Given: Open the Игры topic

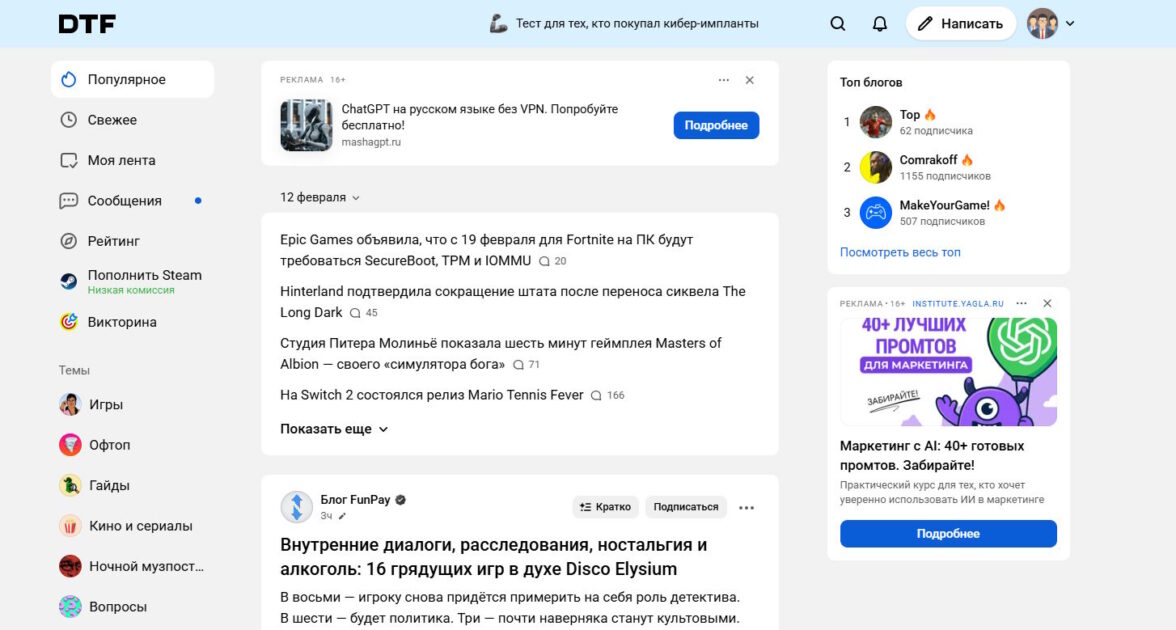Looking at the screenshot, I should 105,405.
